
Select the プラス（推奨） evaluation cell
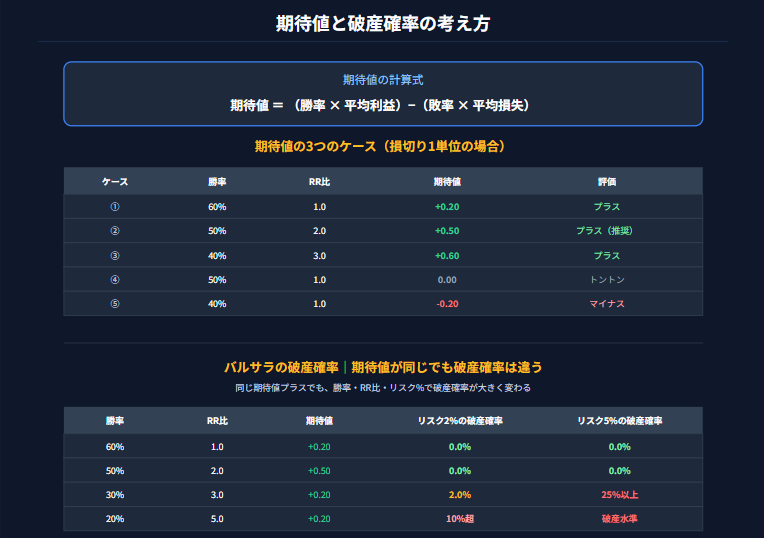point(606,231)
